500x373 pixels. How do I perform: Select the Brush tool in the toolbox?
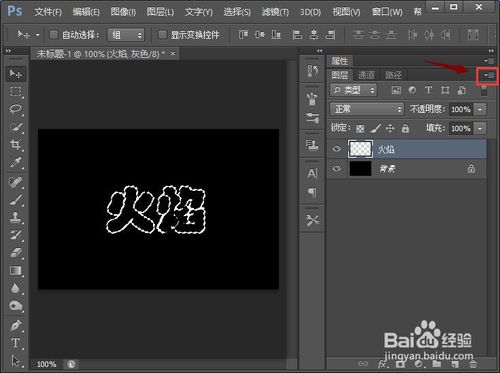coord(15,200)
